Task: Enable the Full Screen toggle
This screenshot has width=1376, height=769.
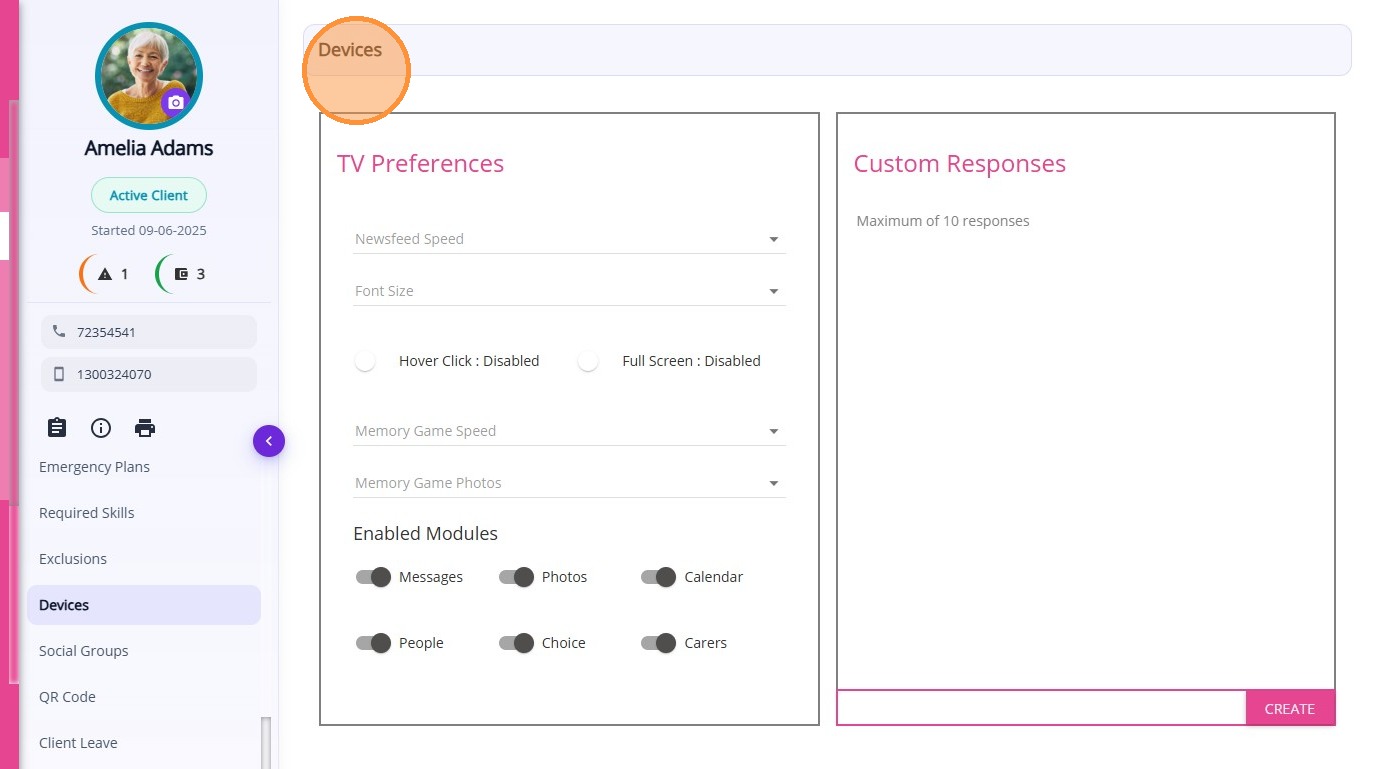Action: (589, 361)
